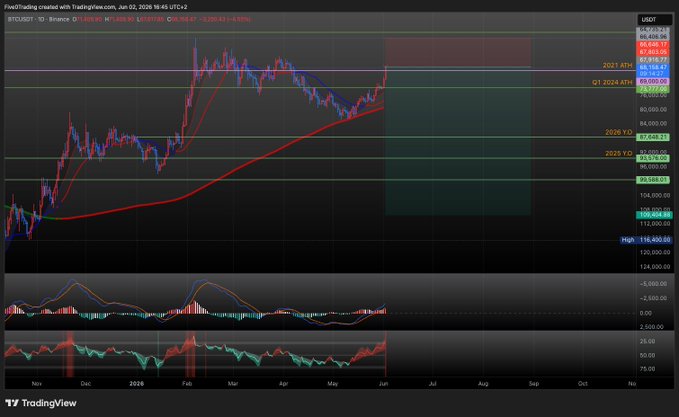
Task: Click the -5,000.00 MACD scale value
Action: tap(653, 284)
